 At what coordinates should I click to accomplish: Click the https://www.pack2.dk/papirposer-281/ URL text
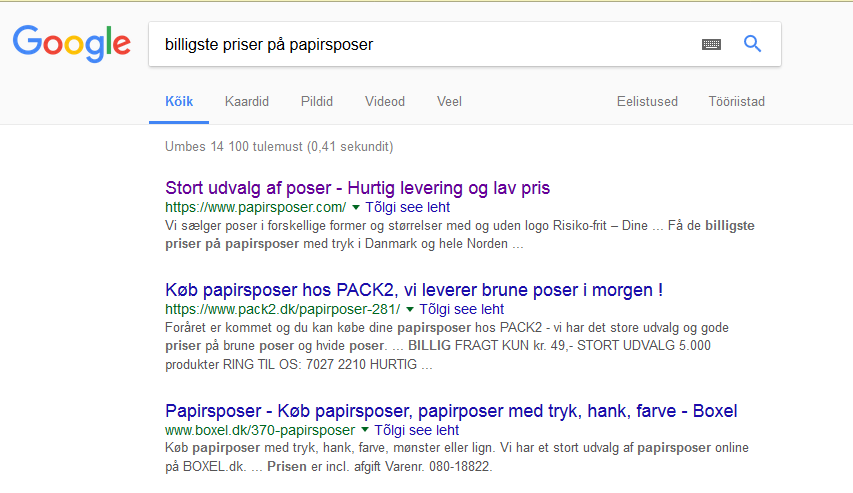(283, 310)
